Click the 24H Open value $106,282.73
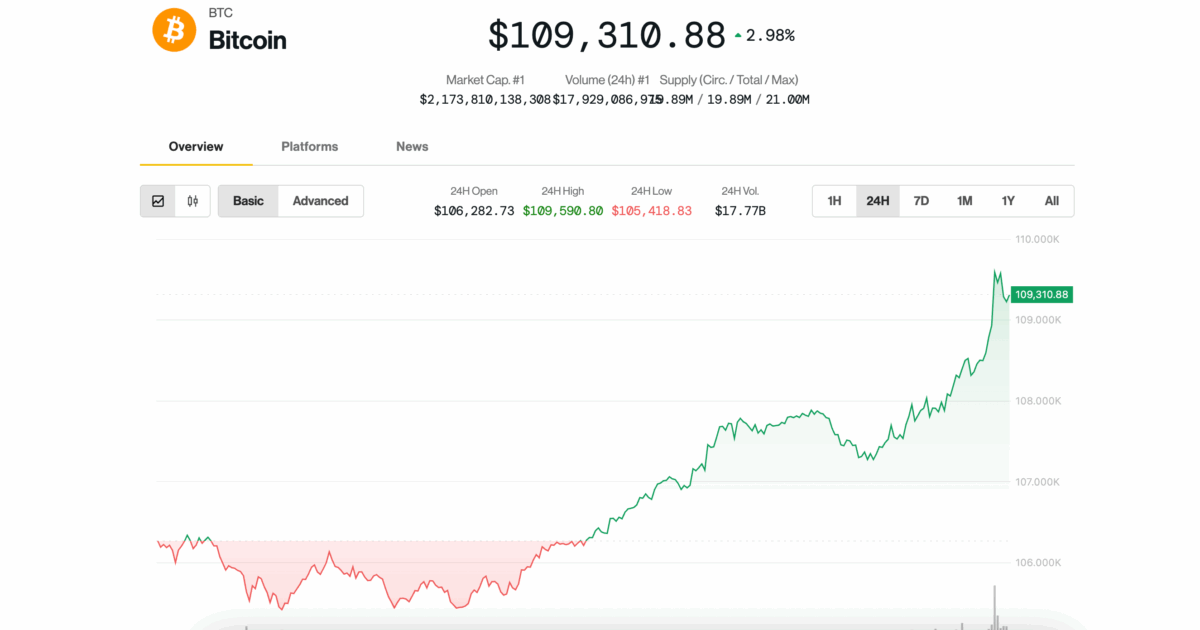 pos(474,211)
